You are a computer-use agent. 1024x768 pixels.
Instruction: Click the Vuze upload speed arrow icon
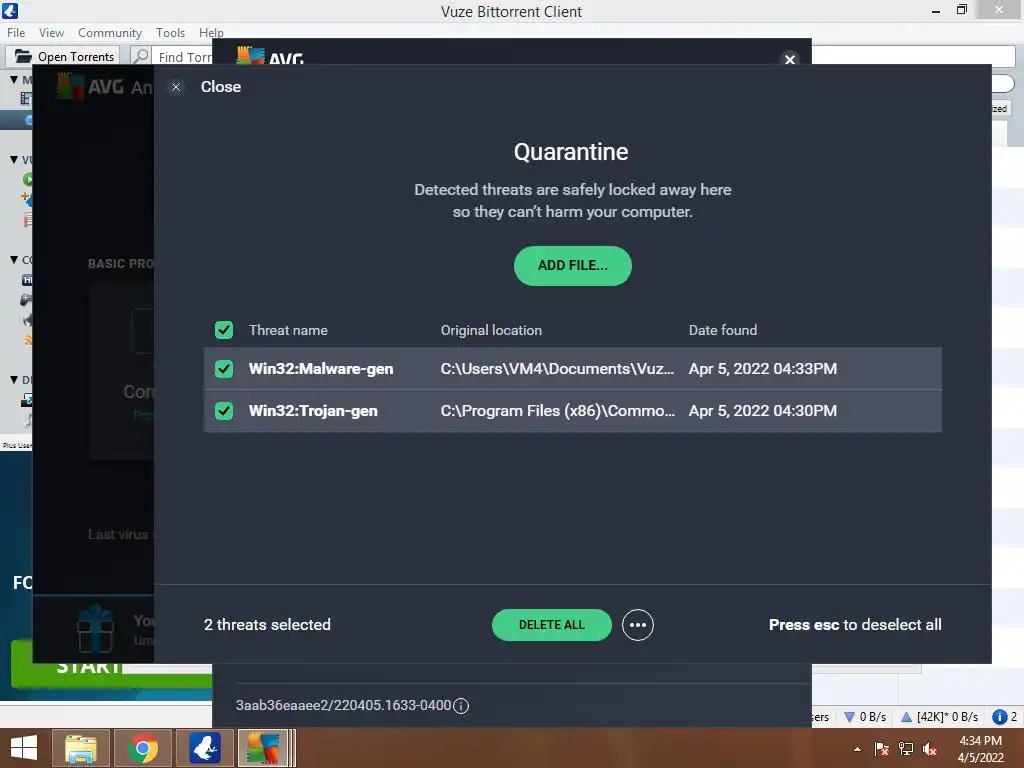(906, 717)
